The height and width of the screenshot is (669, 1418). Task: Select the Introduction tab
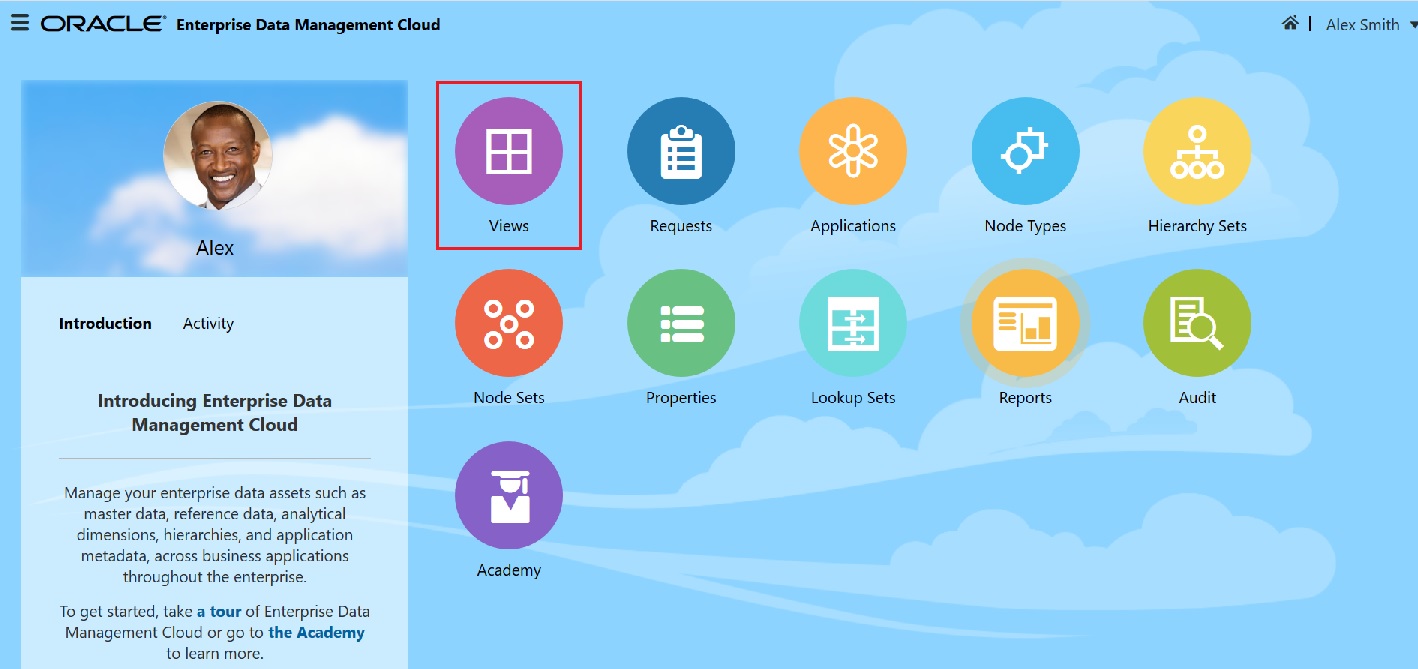[x=105, y=323]
